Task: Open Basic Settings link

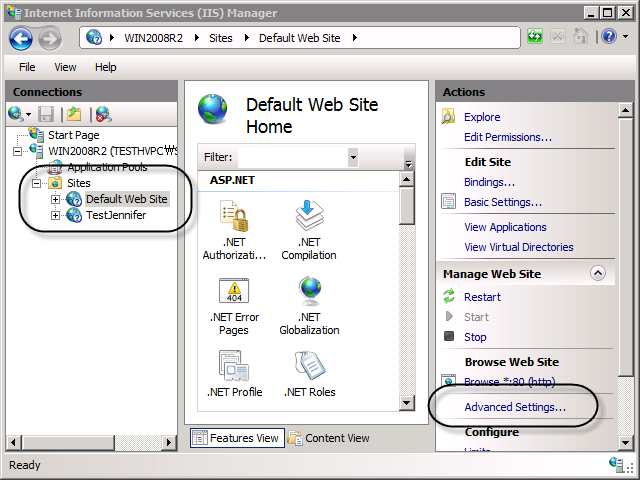Action: pyautogui.click(x=503, y=202)
